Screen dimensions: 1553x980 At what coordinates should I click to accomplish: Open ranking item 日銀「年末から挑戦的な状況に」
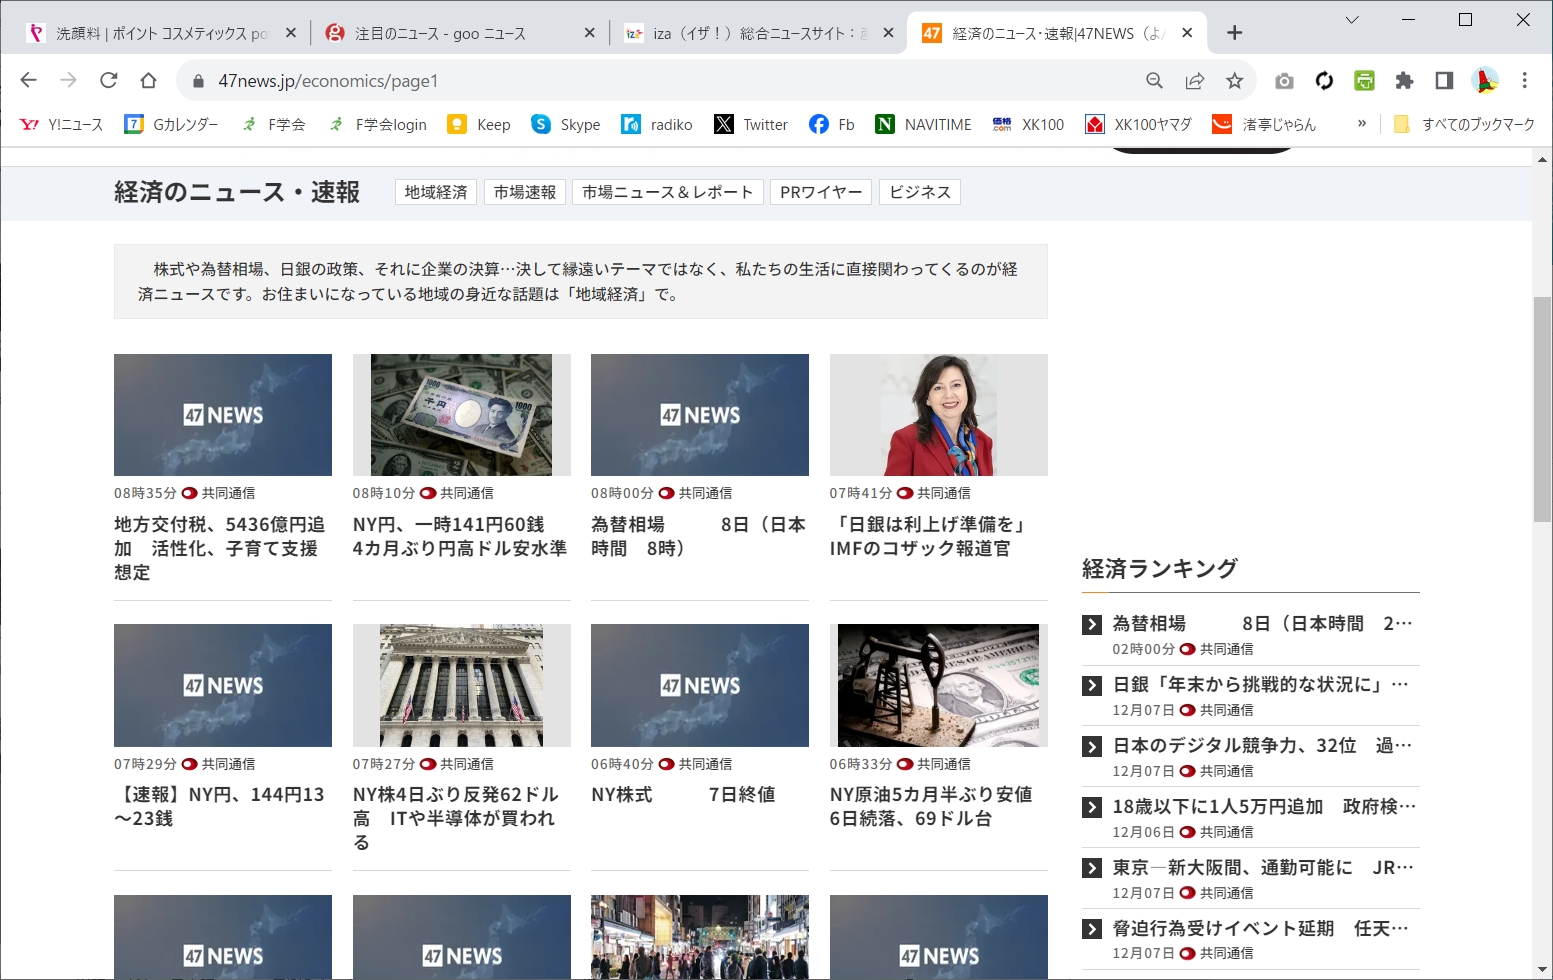[x=1260, y=684]
